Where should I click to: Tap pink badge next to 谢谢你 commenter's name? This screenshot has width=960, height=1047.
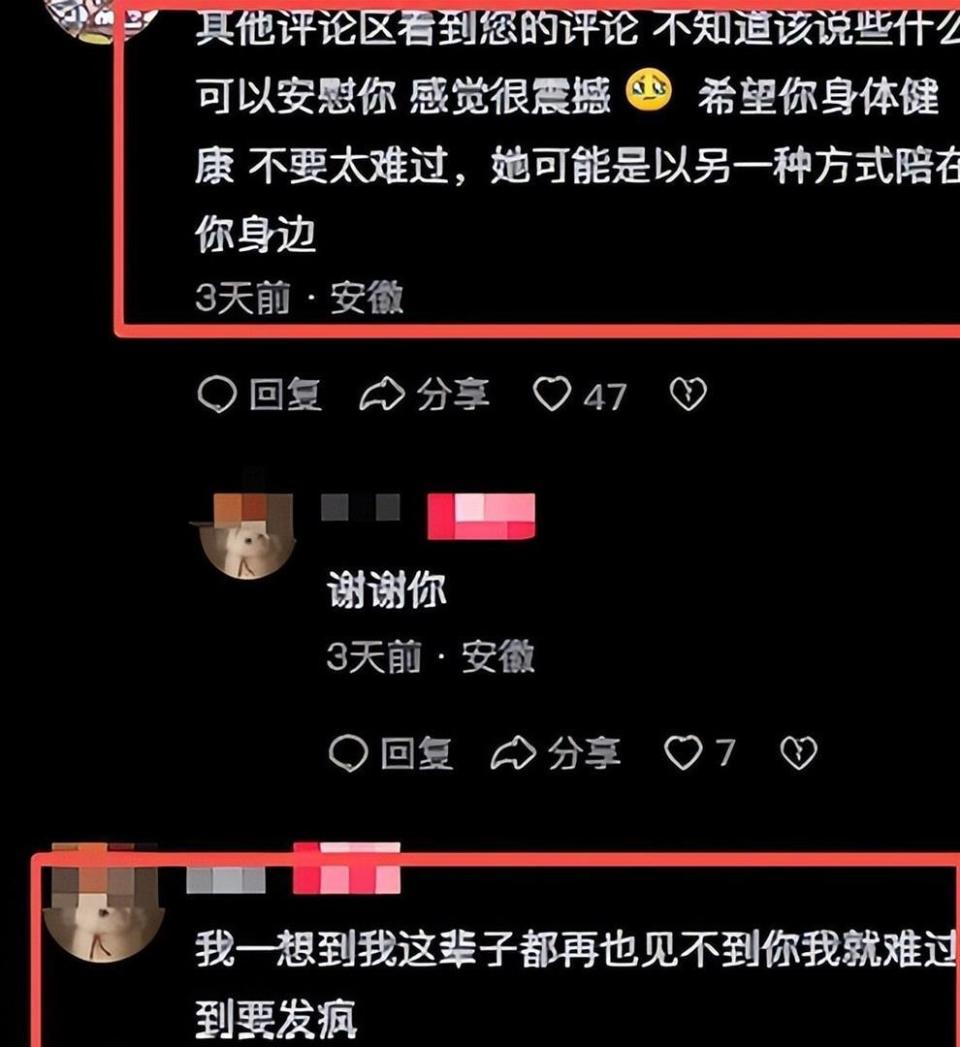[481, 515]
